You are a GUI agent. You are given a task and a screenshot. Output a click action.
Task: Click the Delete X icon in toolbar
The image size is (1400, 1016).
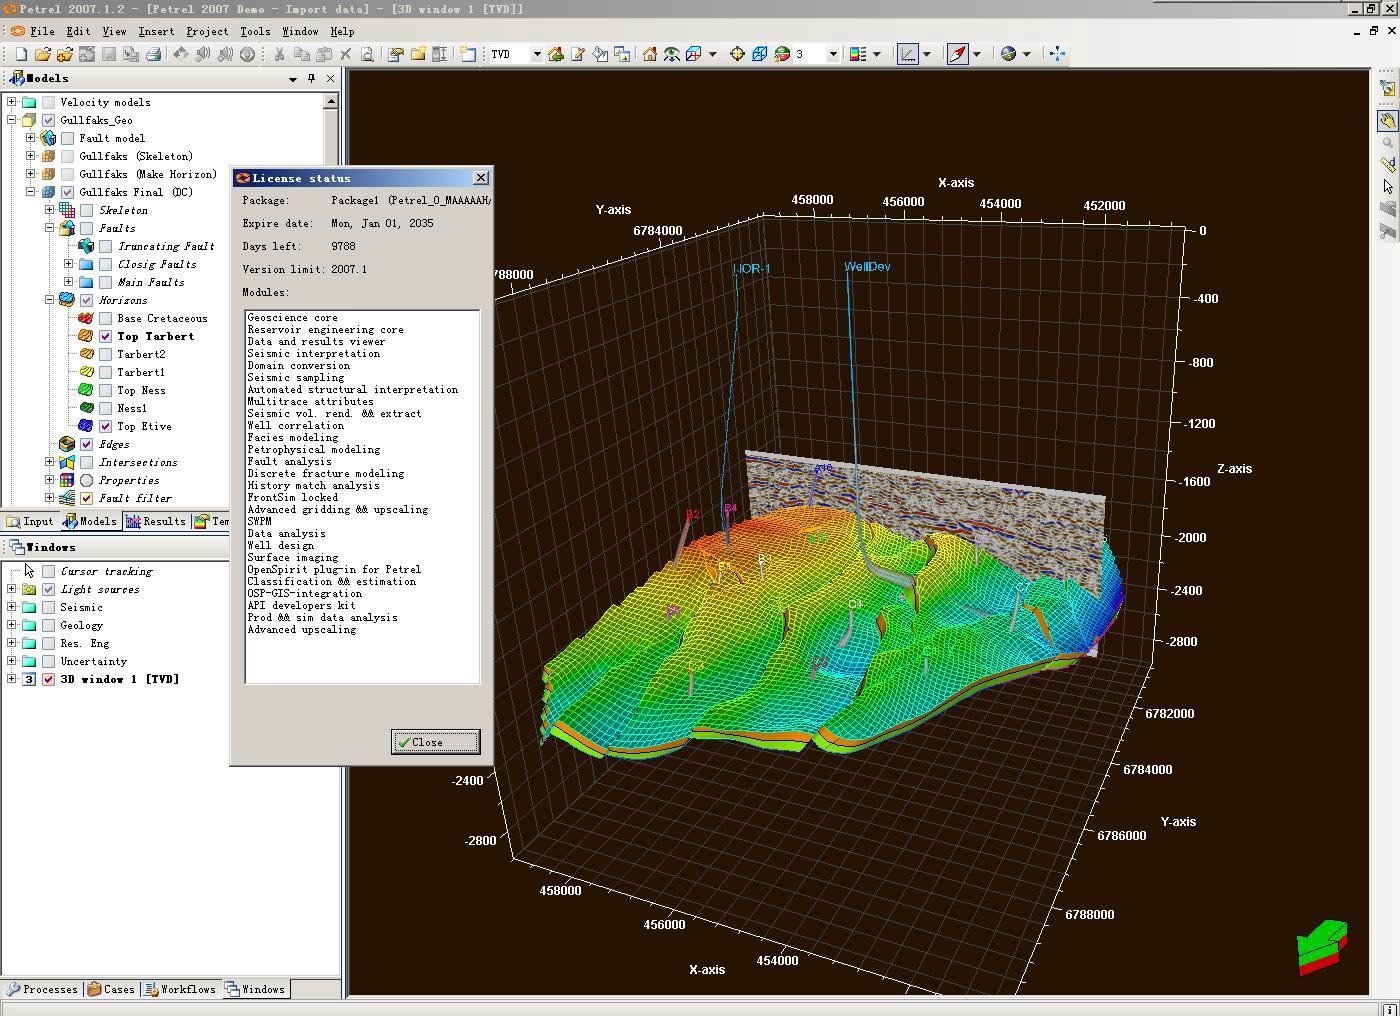[x=345, y=54]
